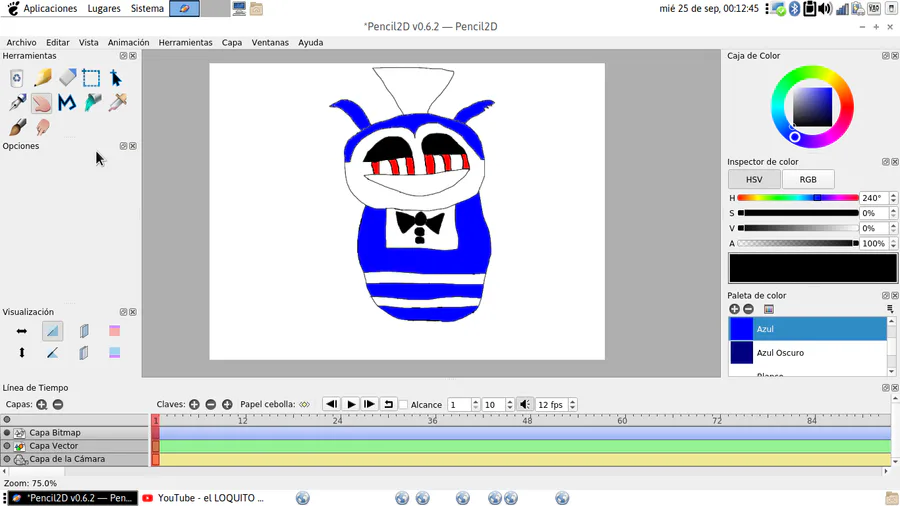The image size is (900, 506).
Task: Select the Brush tool
Action: point(18,127)
